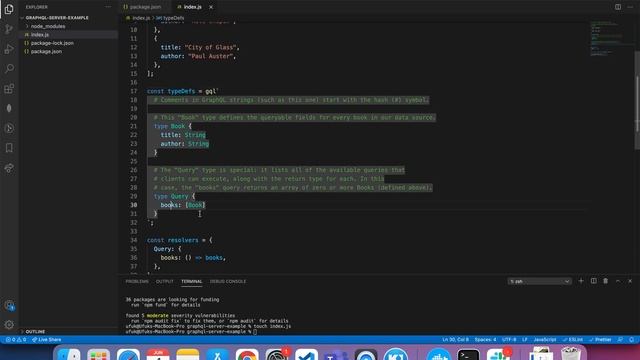640x360 pixels.
Task: Open the terminal shell selector dropdown
Action: [539, 281]
